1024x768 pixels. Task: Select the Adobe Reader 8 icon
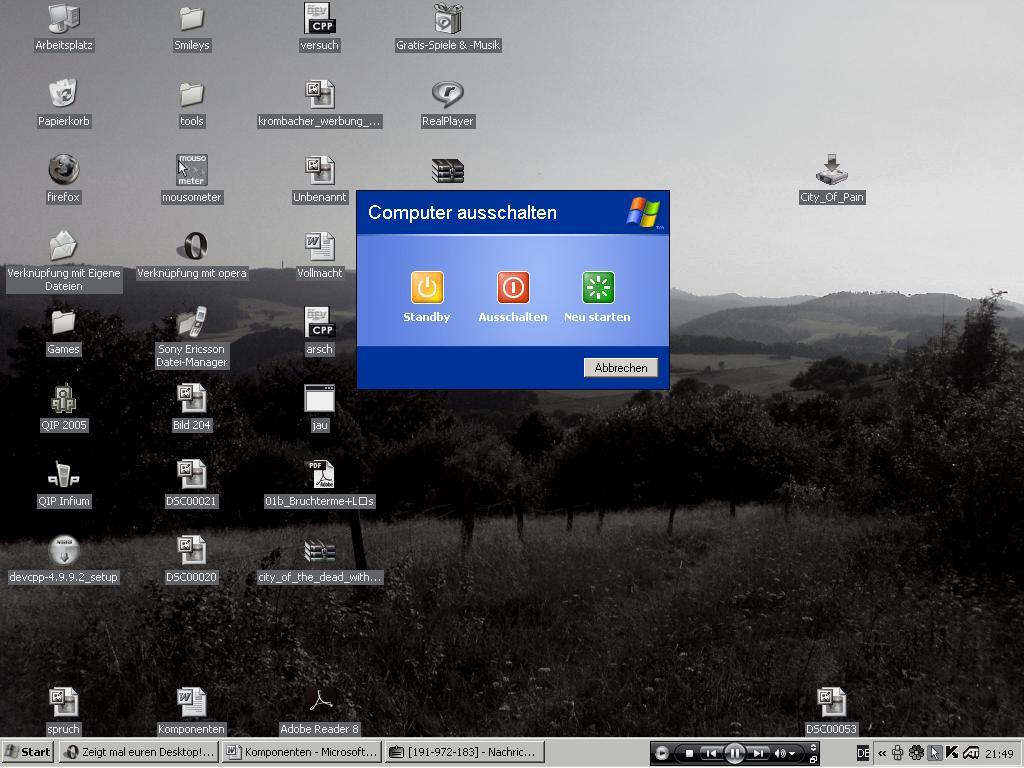[319, 703]
